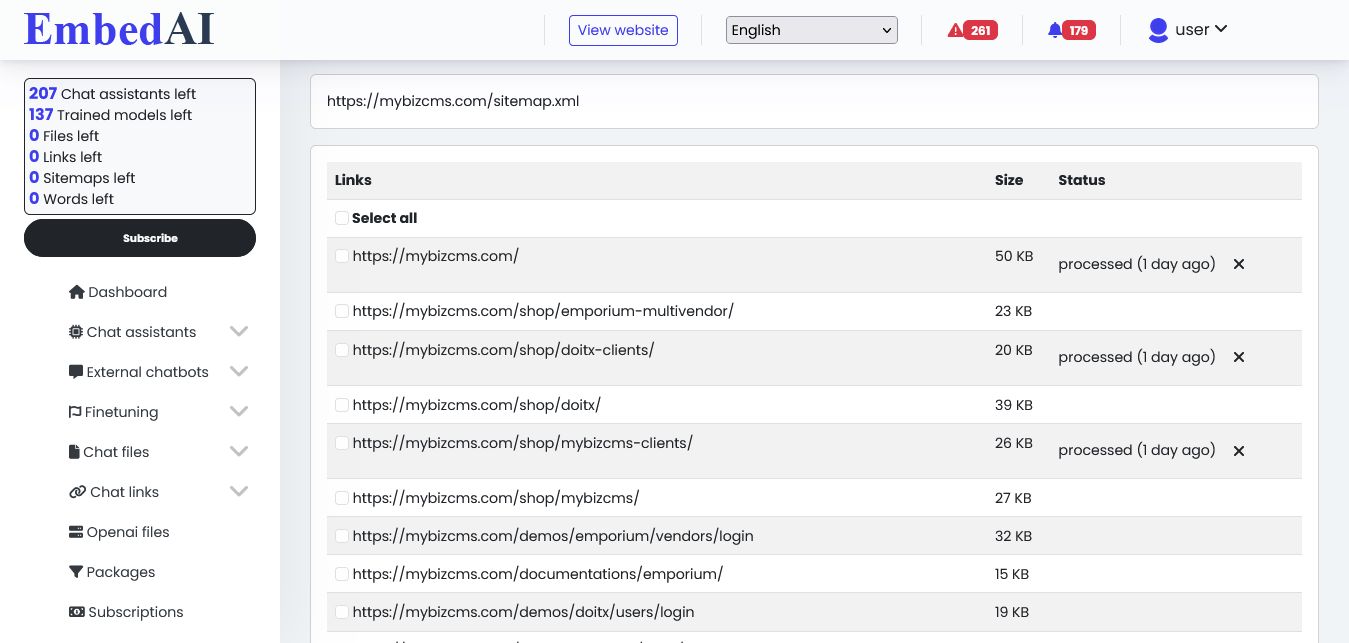This screenshot has width=1349, height=643.
Task: Click the Subscriptions money icon
Action: click(76, 612)
